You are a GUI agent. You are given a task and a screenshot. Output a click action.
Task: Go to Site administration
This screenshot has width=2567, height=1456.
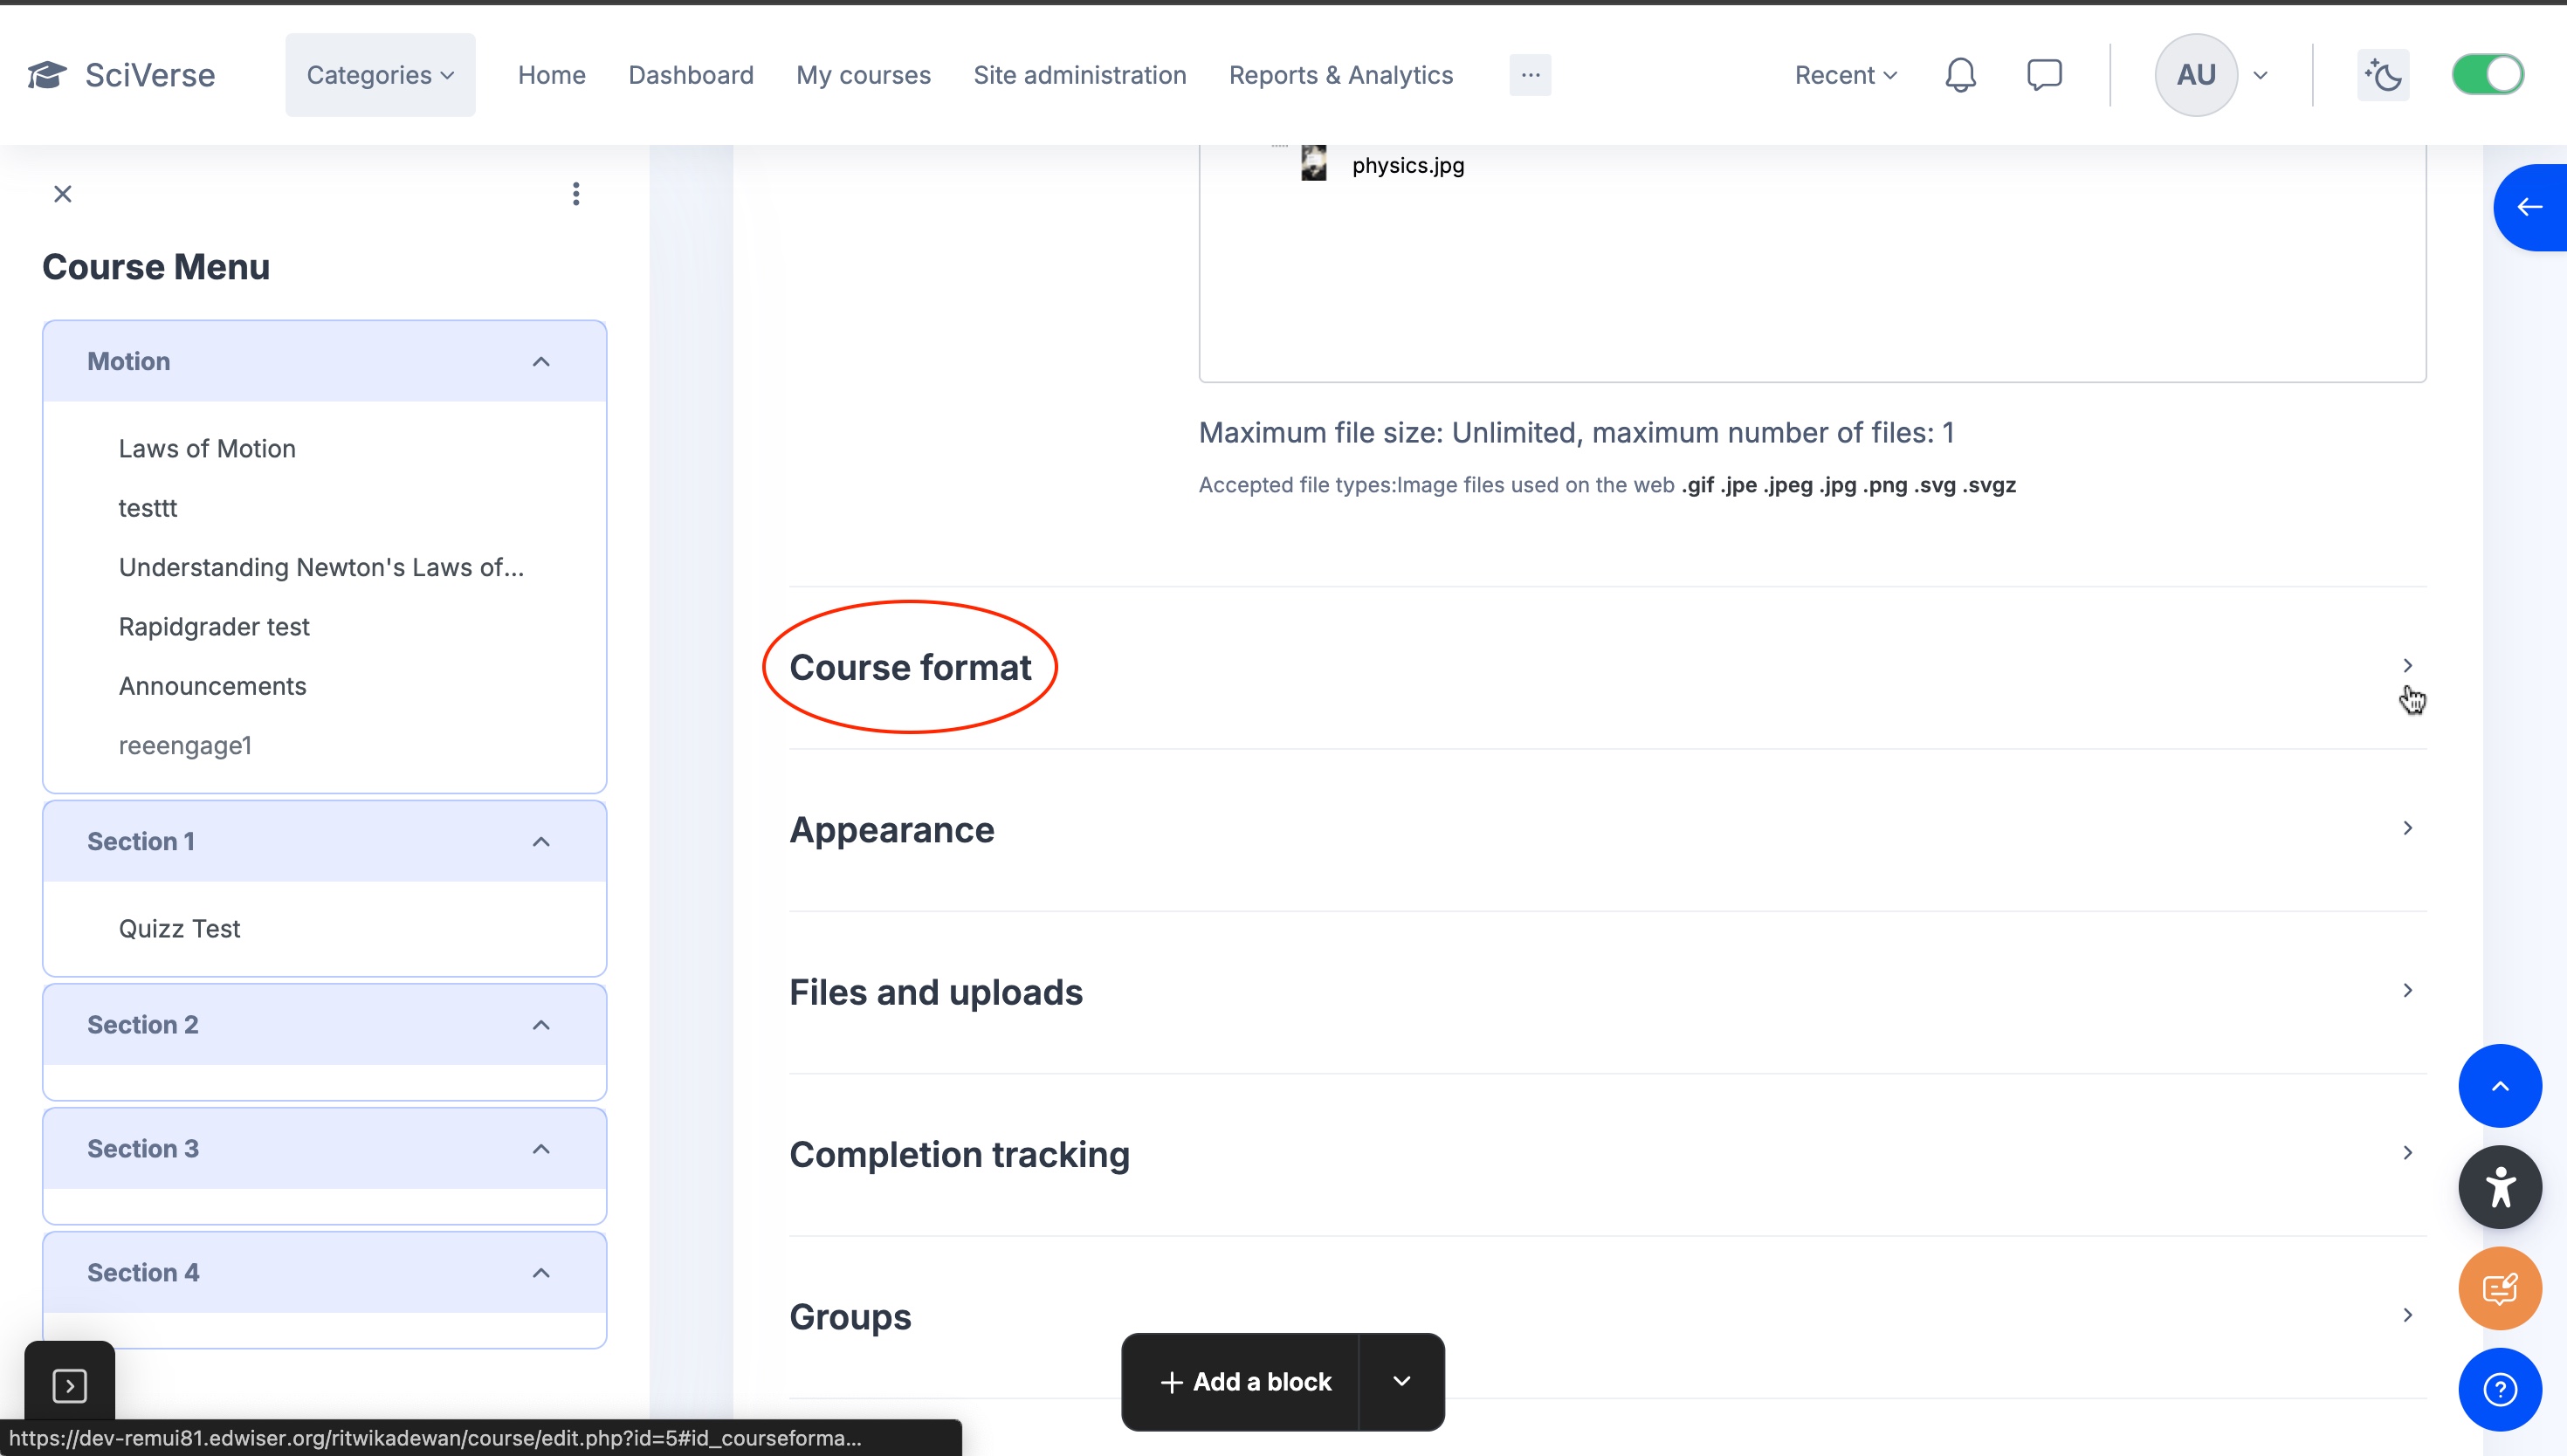point(1079,75)
